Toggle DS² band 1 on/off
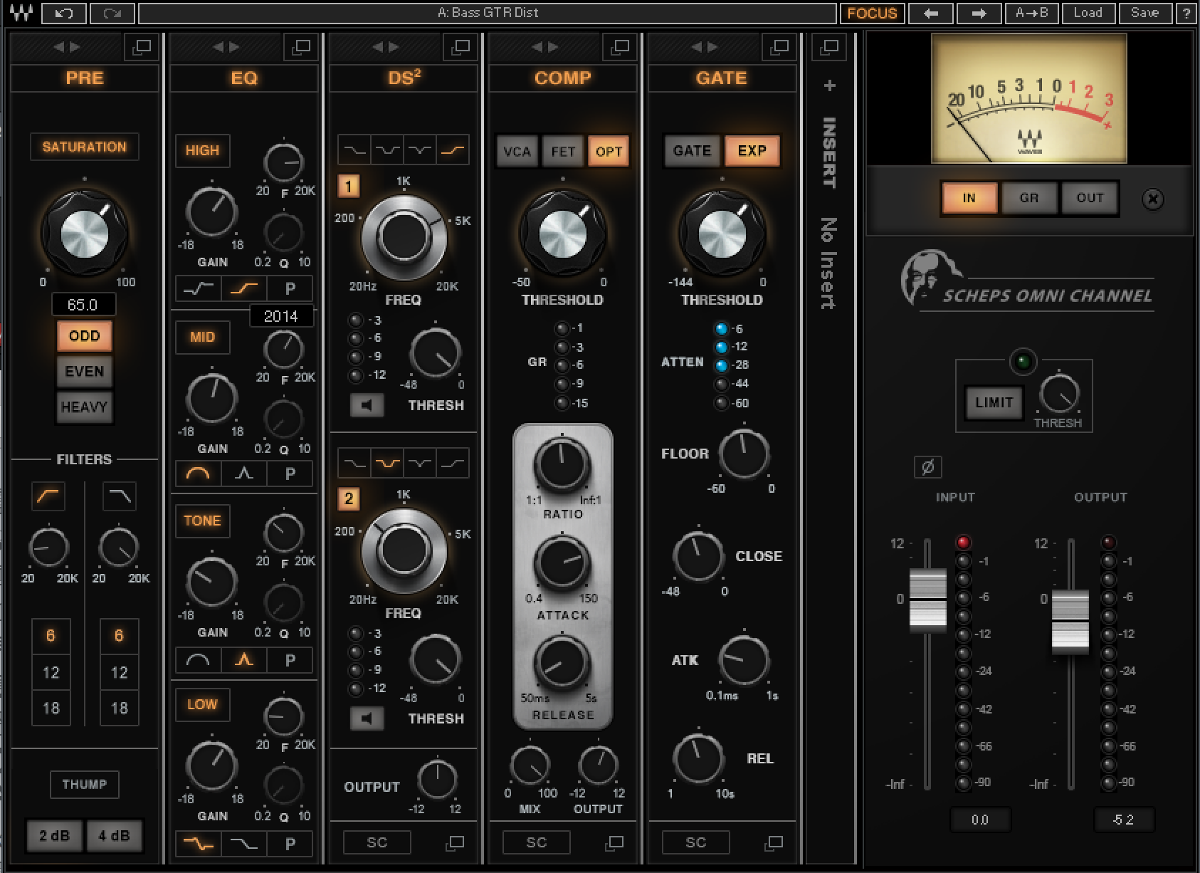The width and height of the screenshot is (1200, 873). coord(349,187)
